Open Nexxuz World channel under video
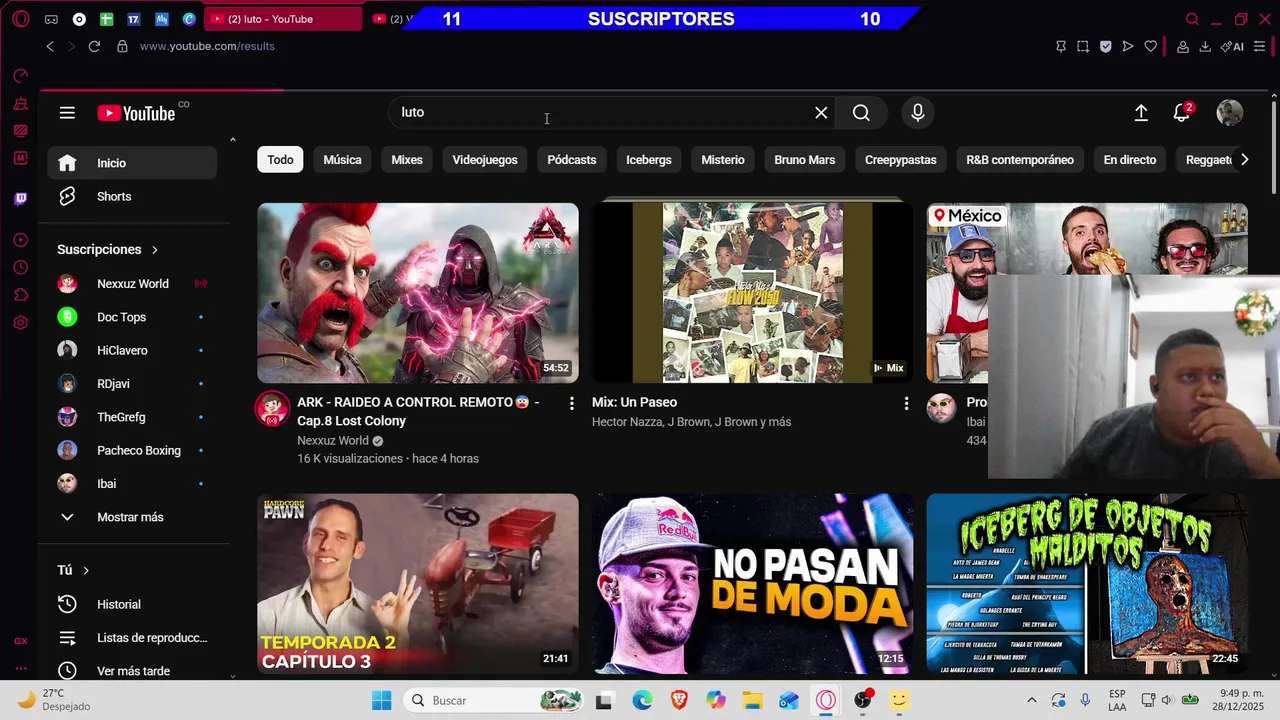The height and width of the screenshot is (720, 1280). [333, 441]
